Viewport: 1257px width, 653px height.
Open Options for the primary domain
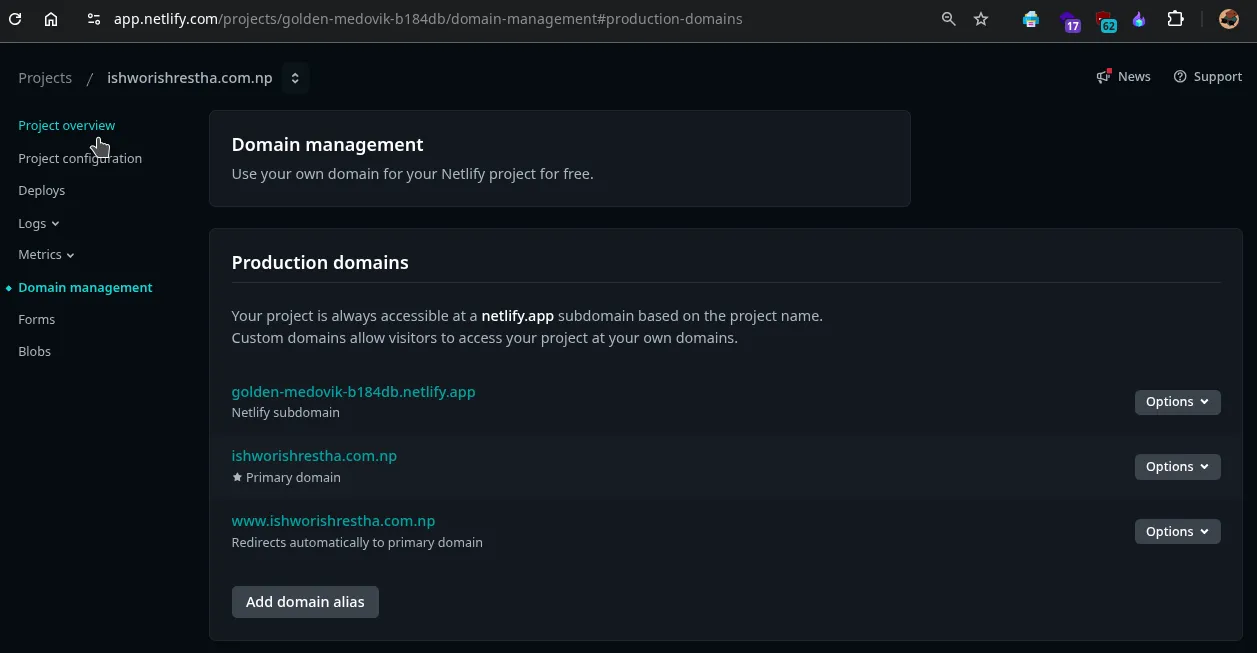[x=1177, y=467]
